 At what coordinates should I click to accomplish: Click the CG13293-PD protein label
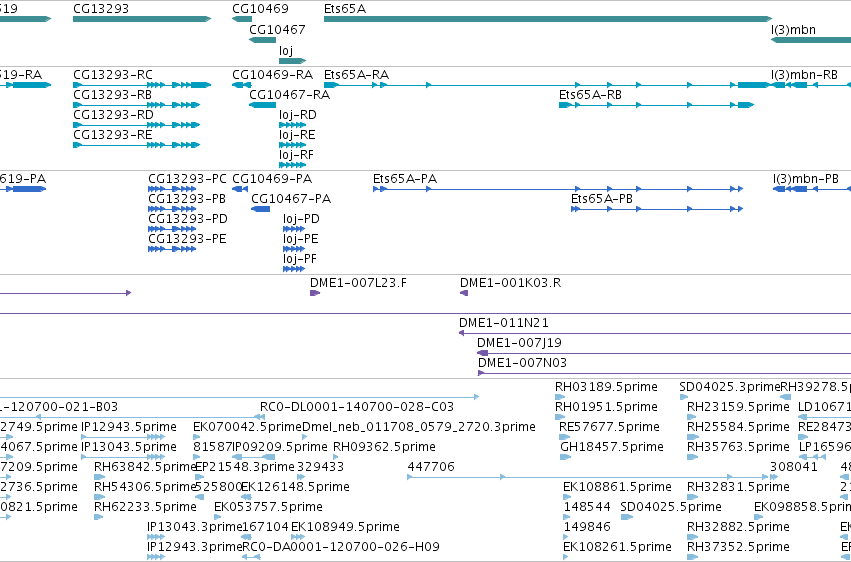(188, 219)
